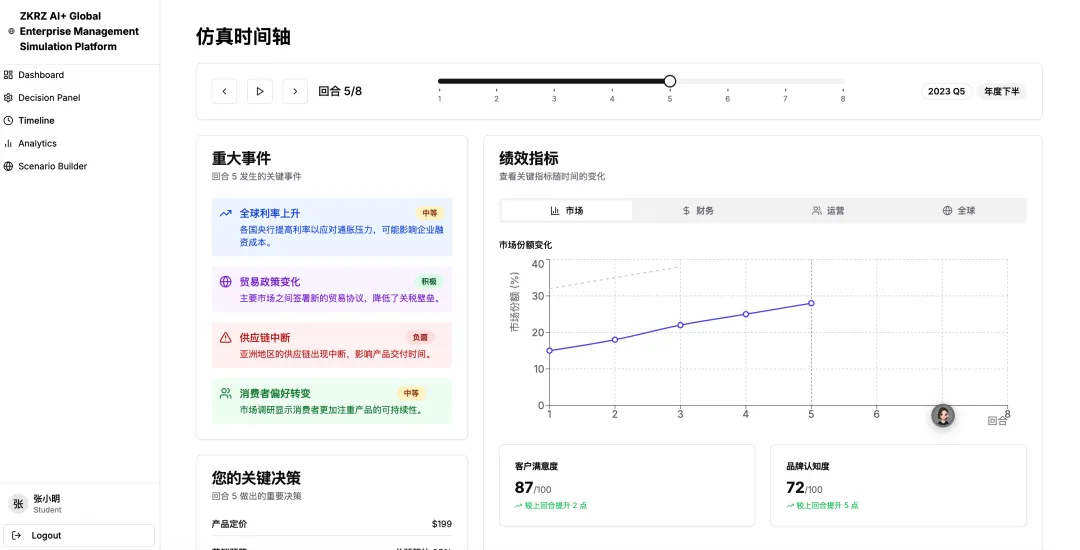Click the Analytics bar chart icon
The image size is (1080, 550).
[8, 143]
